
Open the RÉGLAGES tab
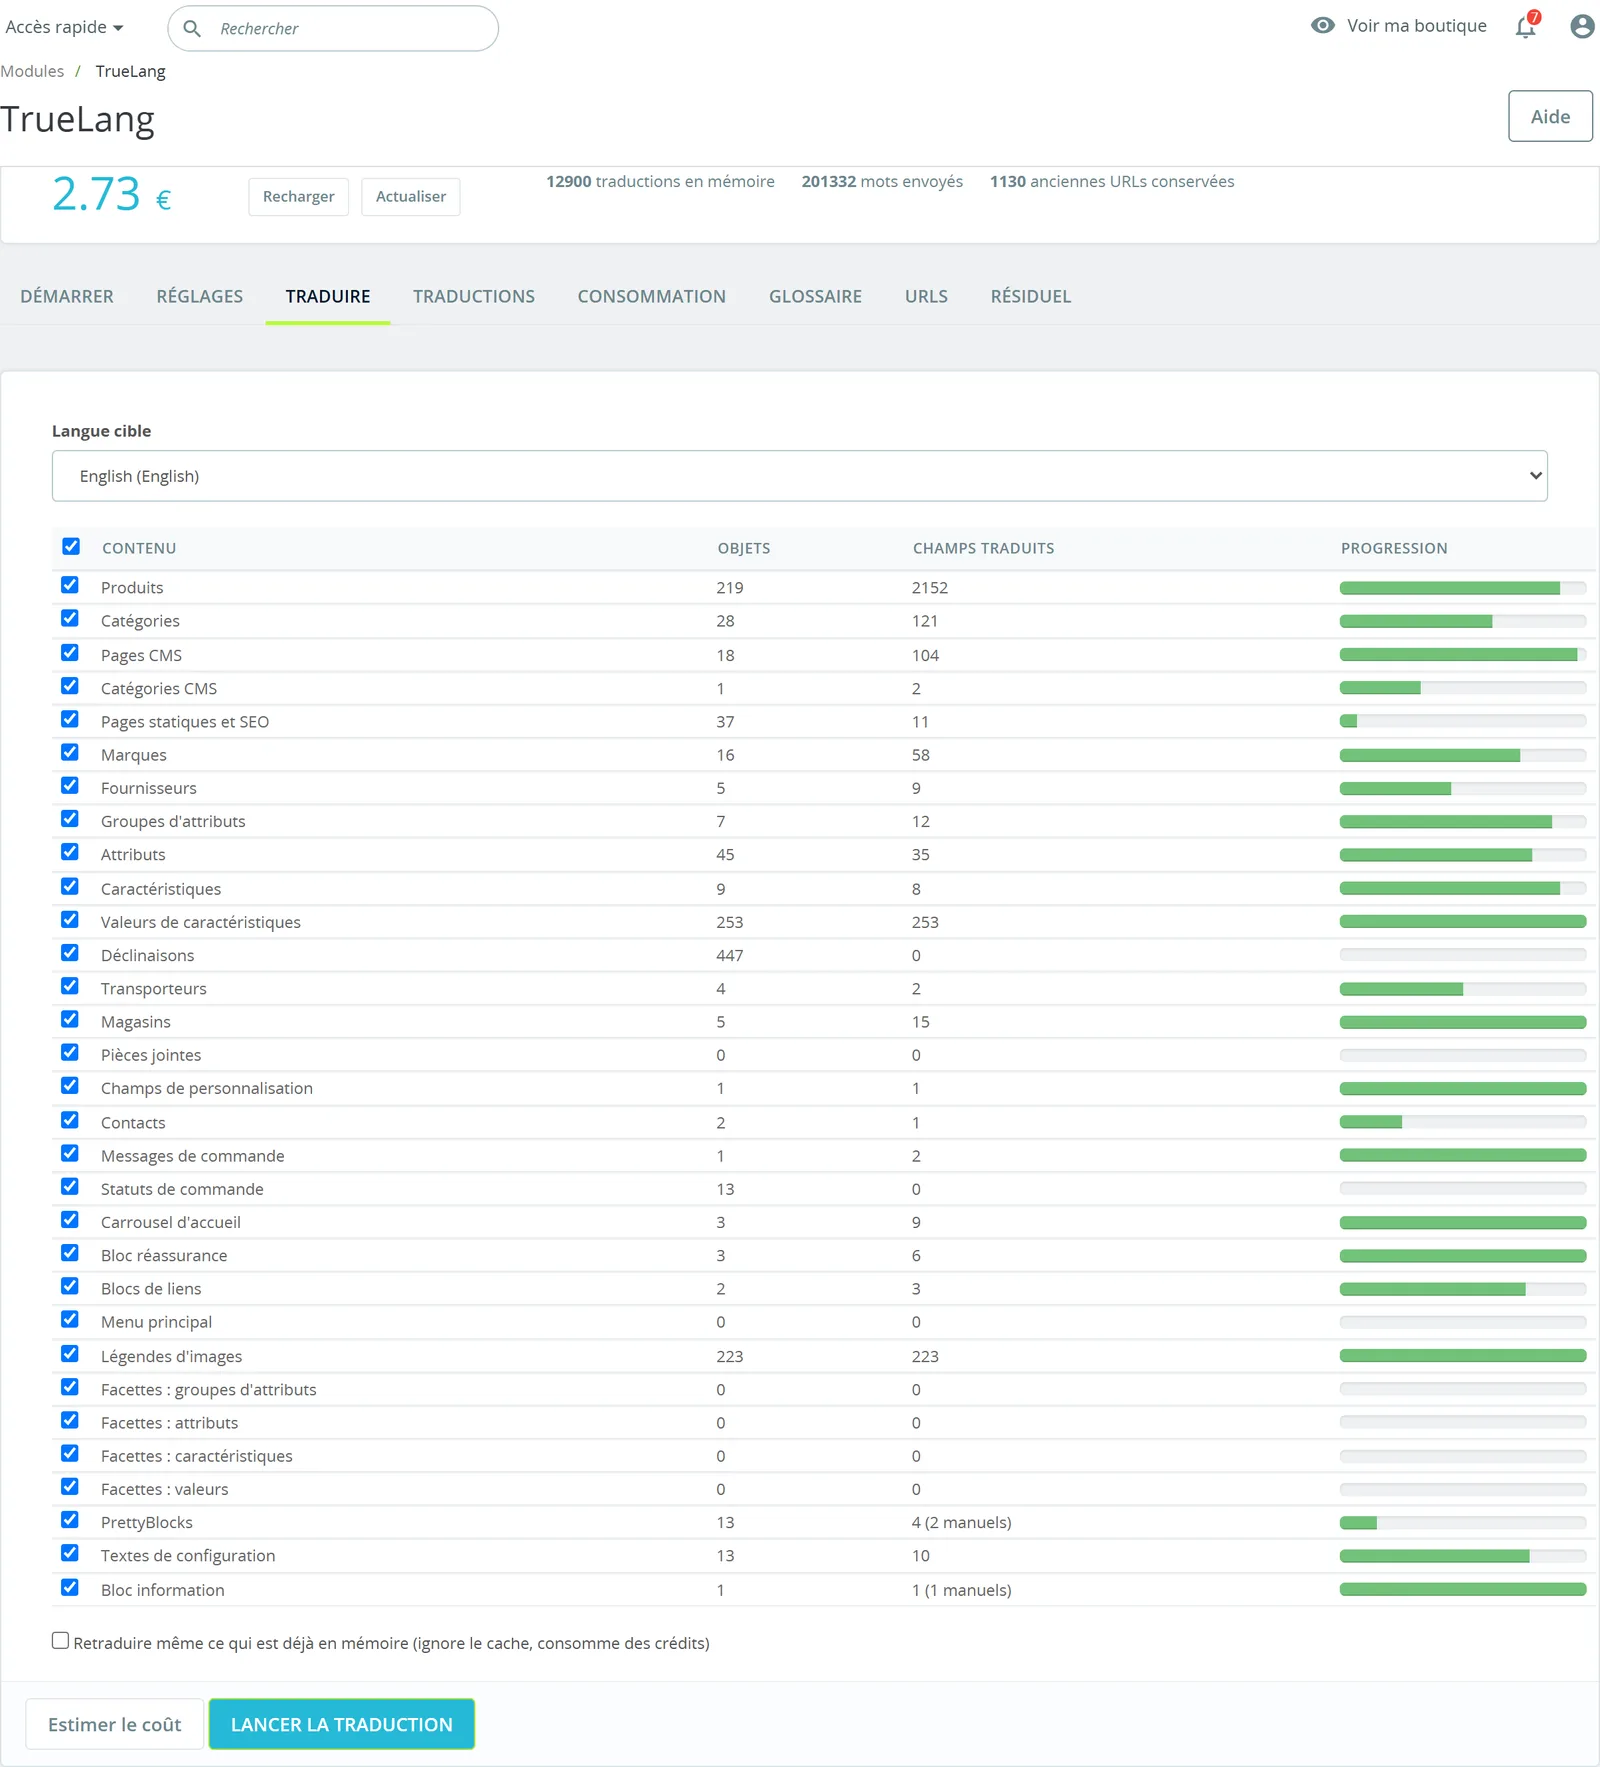coord(200,296)
